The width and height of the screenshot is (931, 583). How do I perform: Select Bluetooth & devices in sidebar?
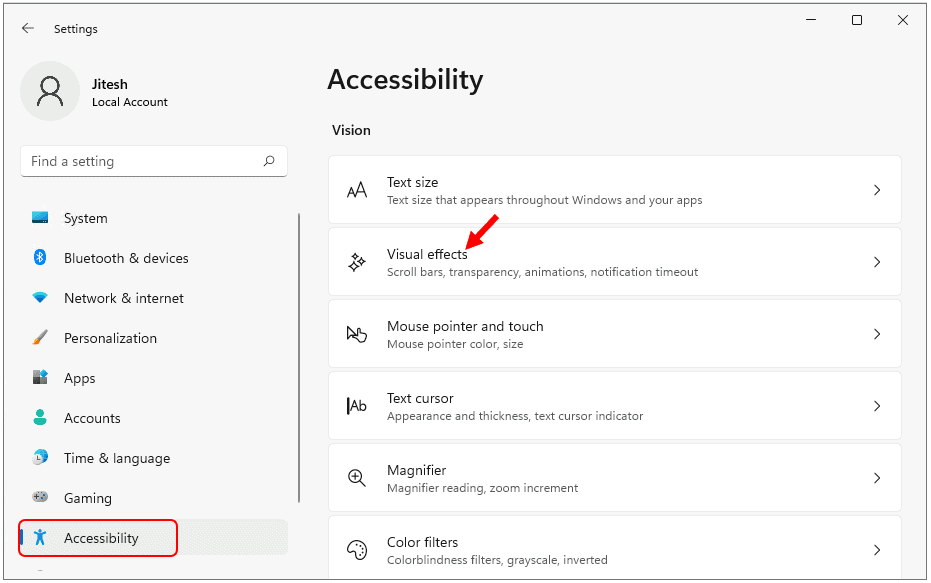[154, 258]
